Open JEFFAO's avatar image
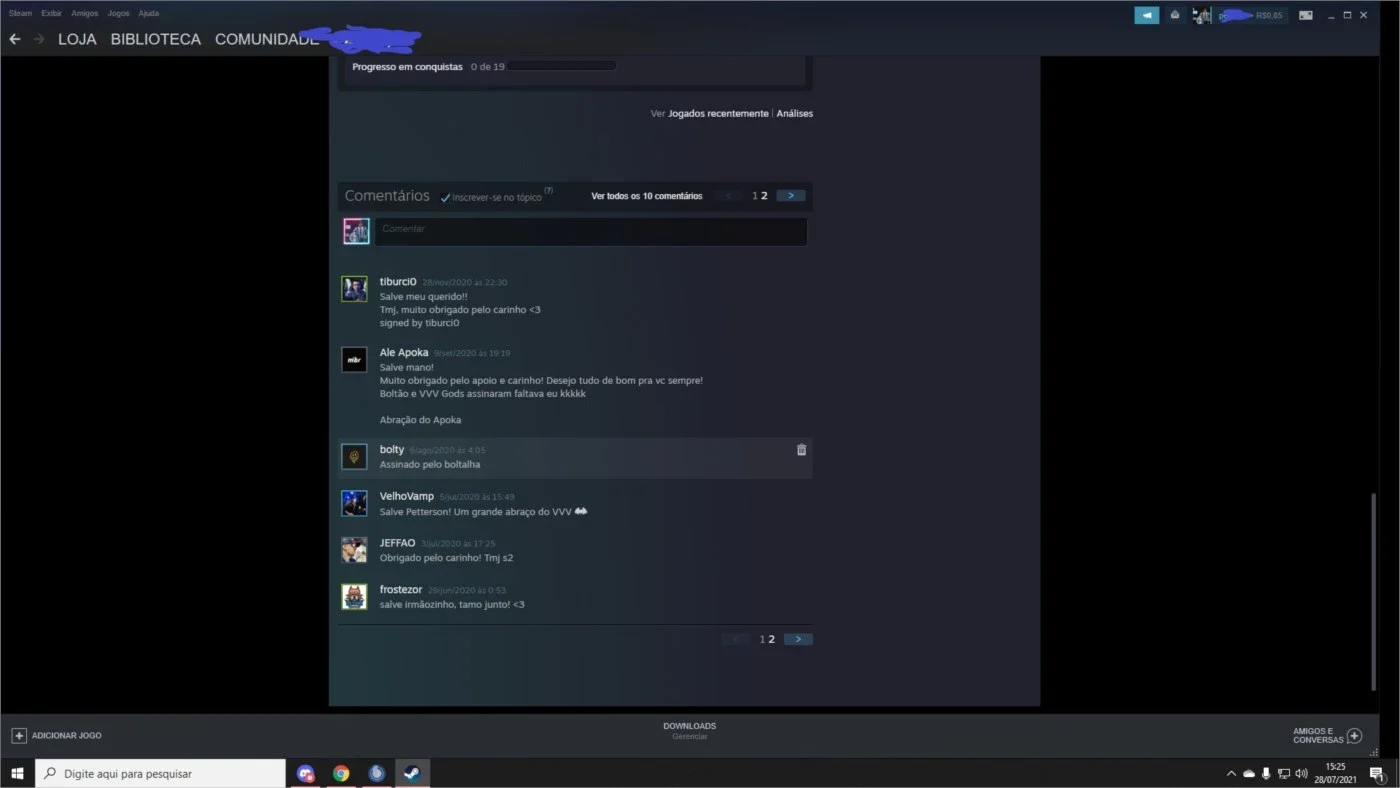Viewport: 1400px width, 788px height. pyautogui.click(x=354, y=550)
